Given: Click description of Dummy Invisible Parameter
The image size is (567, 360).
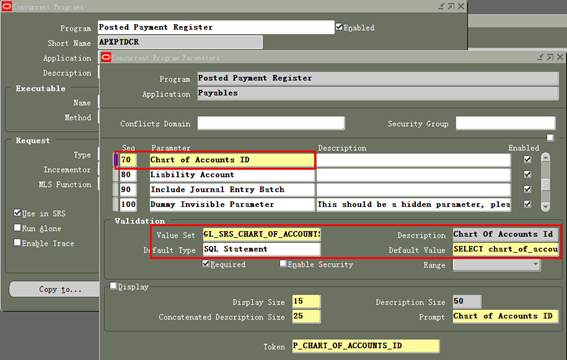Looking at the screenshot, I should click(x=413, y=204).
